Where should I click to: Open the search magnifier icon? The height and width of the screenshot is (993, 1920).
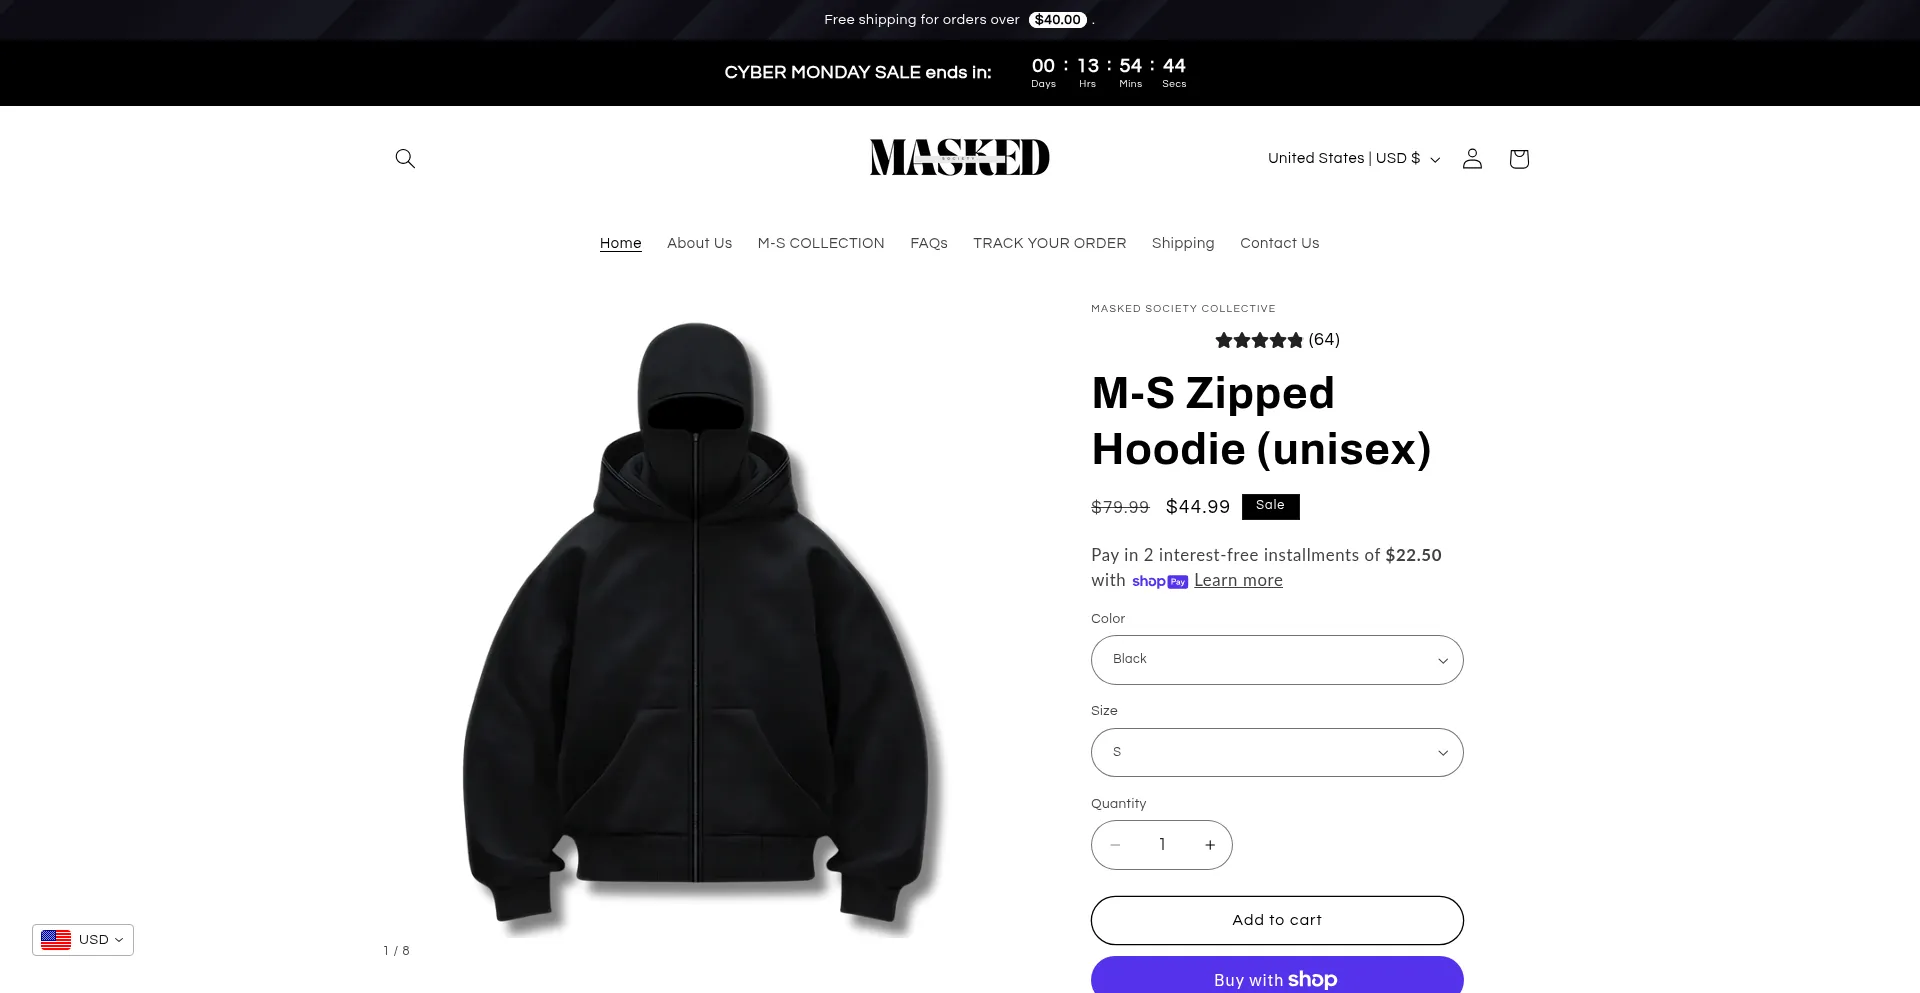(x=405, y=158)
